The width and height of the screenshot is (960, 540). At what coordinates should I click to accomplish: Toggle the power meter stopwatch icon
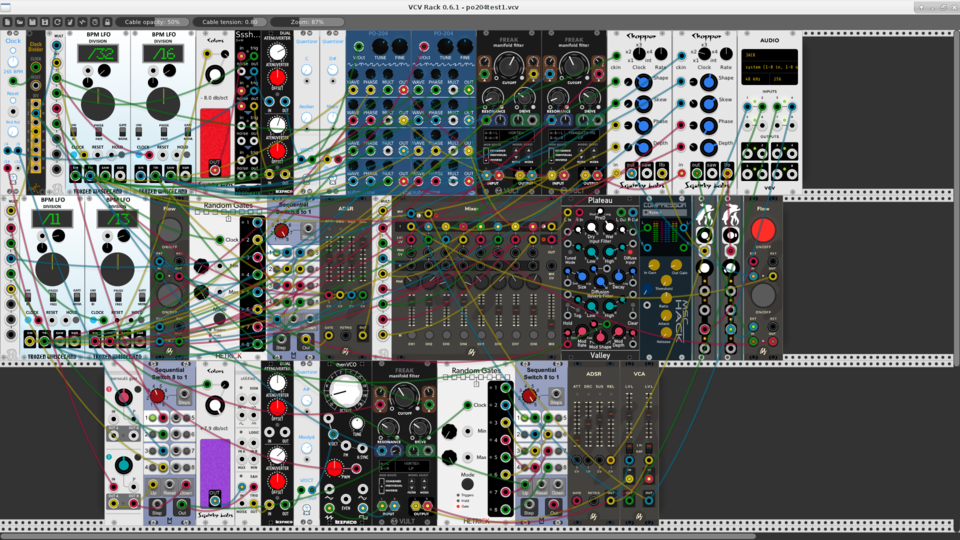[95, 22]
